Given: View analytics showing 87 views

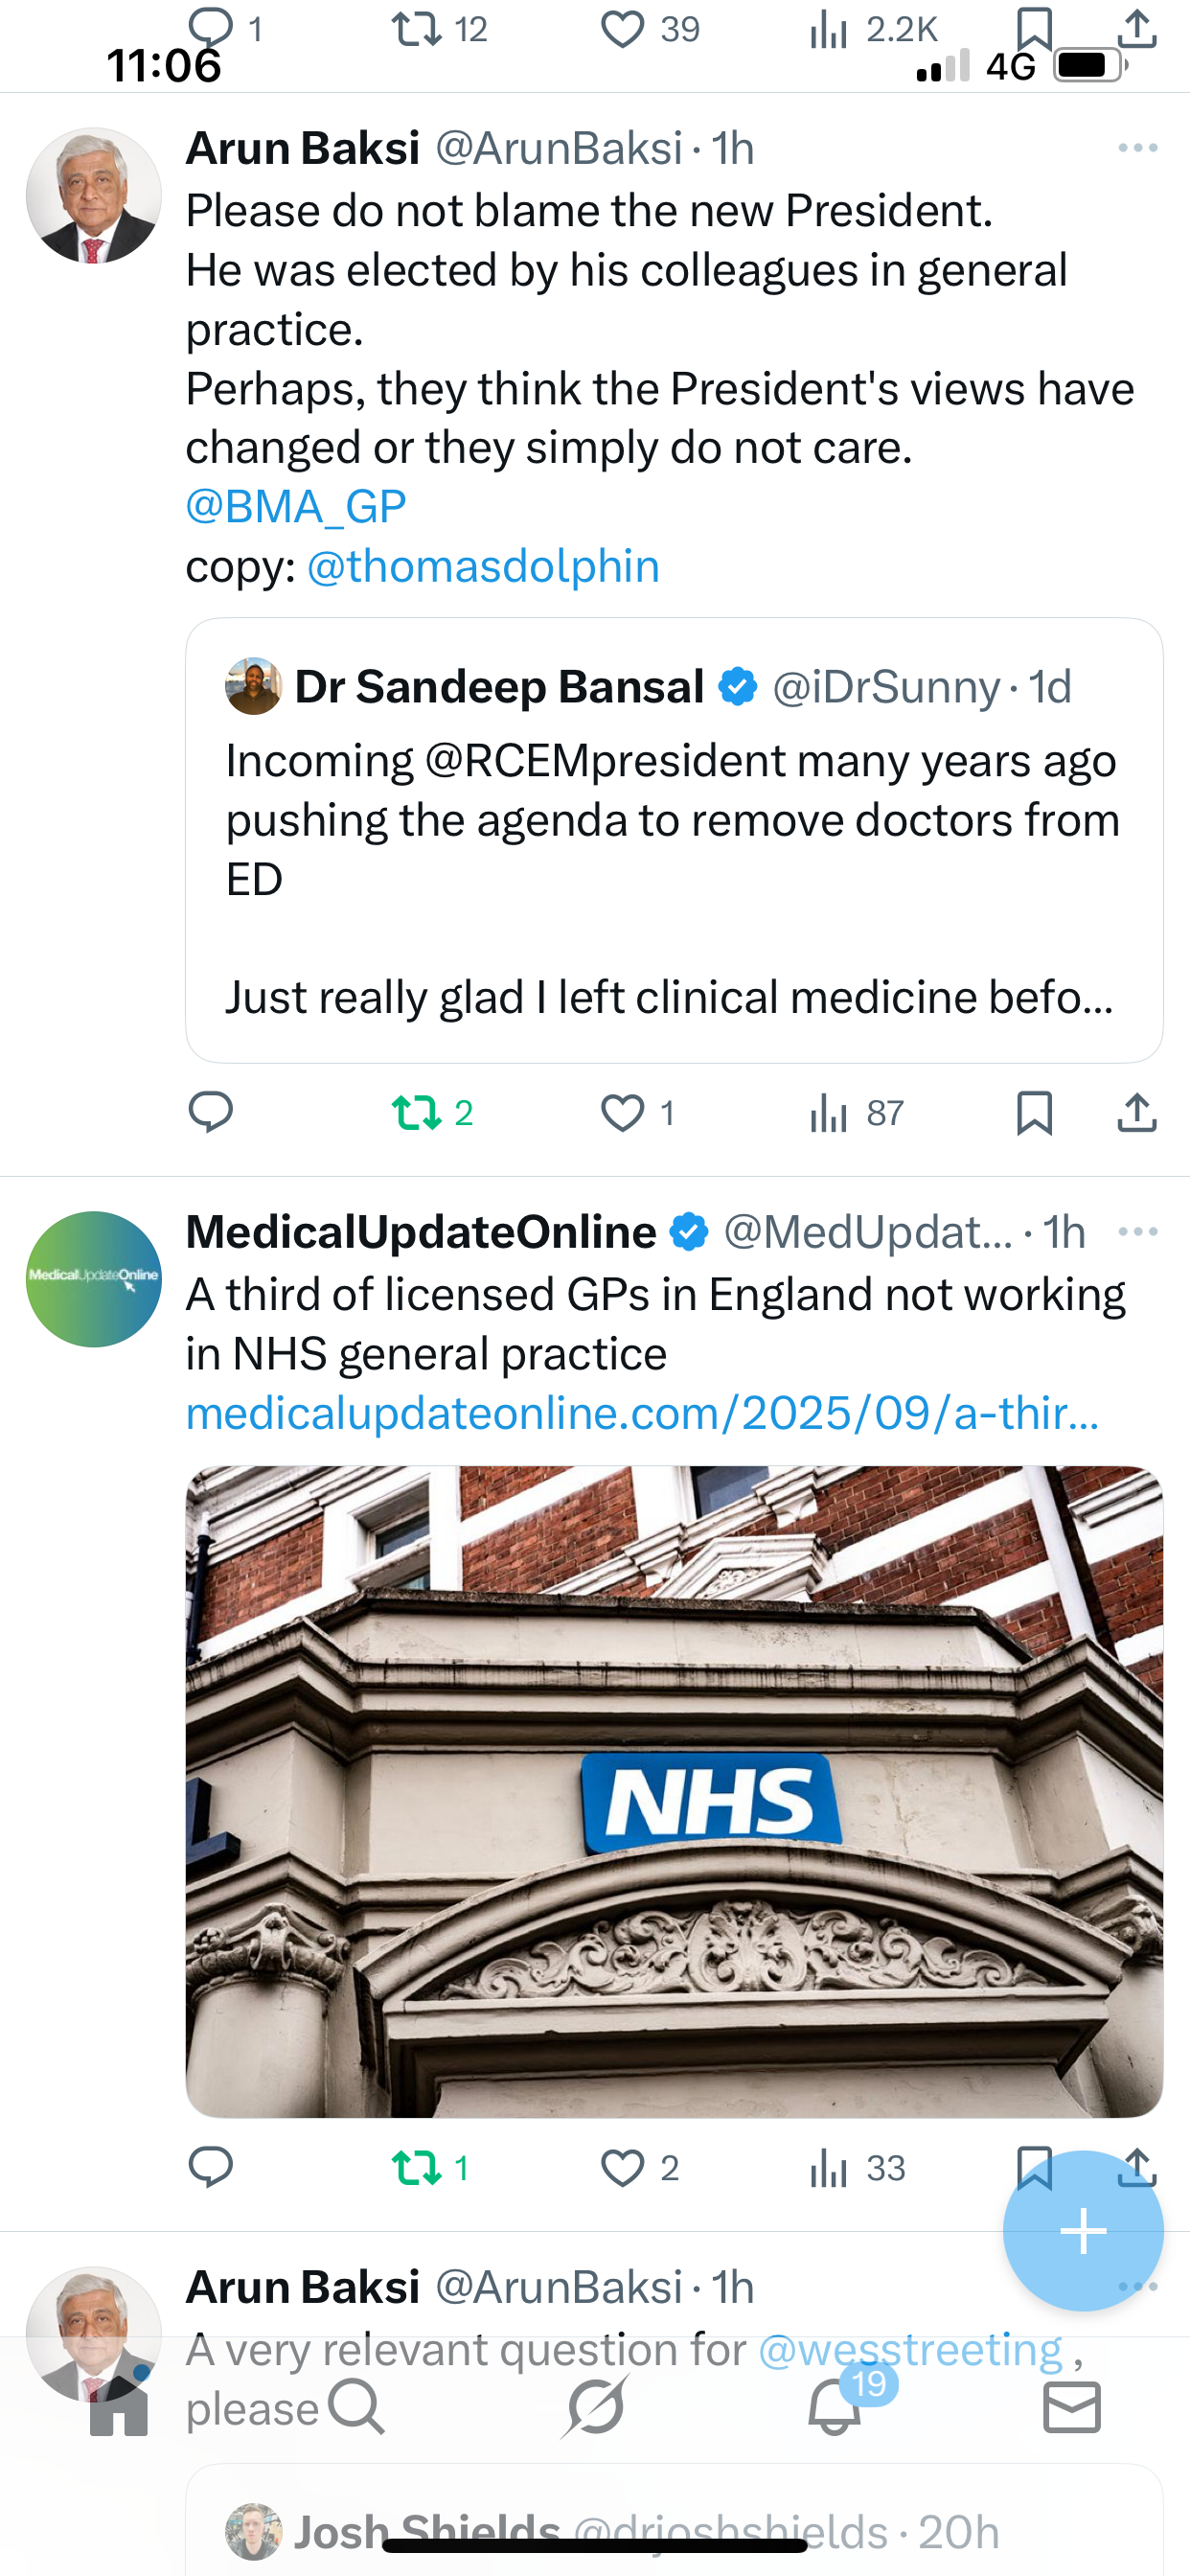Looking at the screenshot, I should coord(856,1112).
